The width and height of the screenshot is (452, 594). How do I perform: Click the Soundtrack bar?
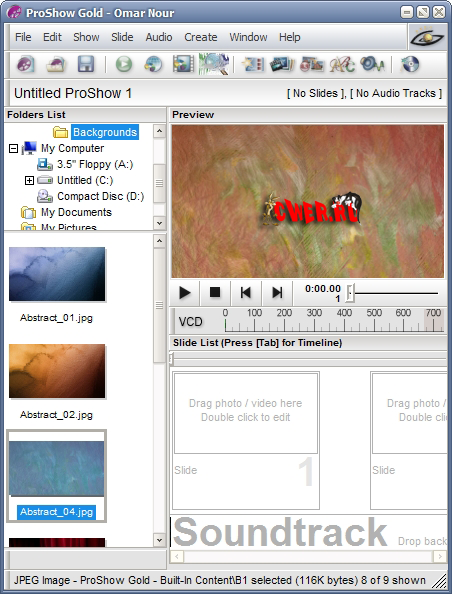(308, 532)
